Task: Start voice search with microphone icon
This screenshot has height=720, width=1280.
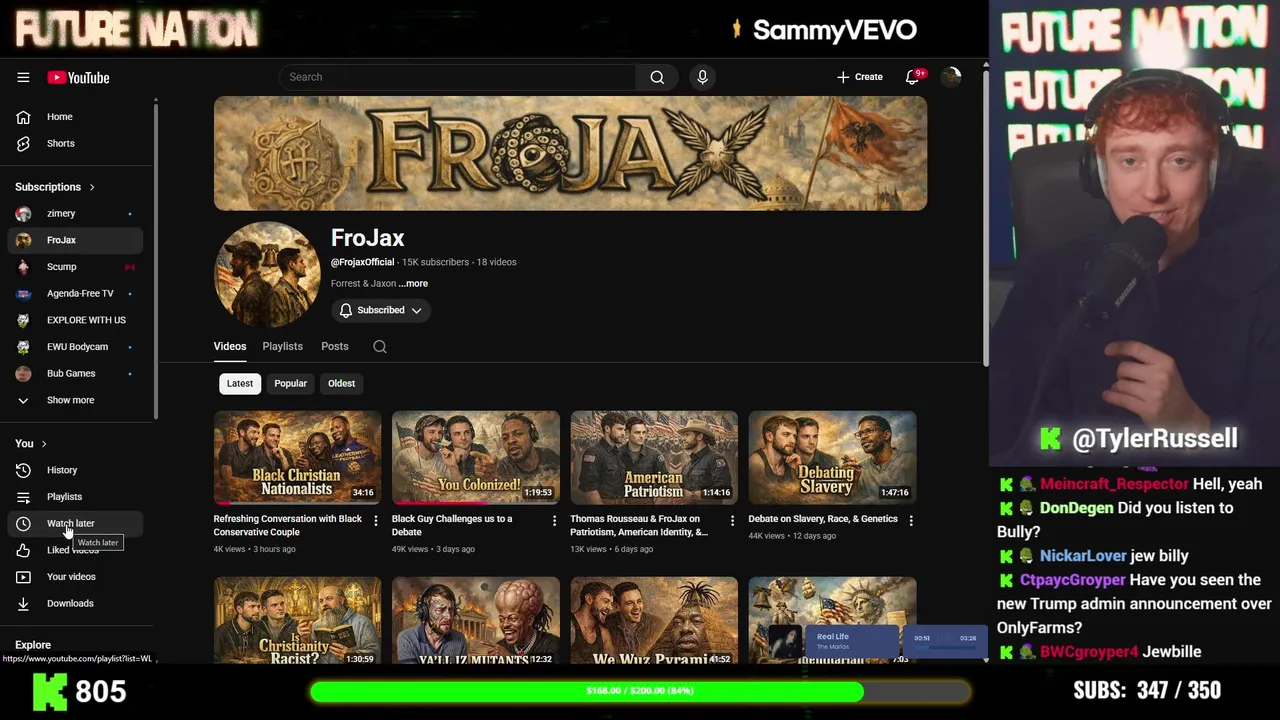Action: coord(702,77)
